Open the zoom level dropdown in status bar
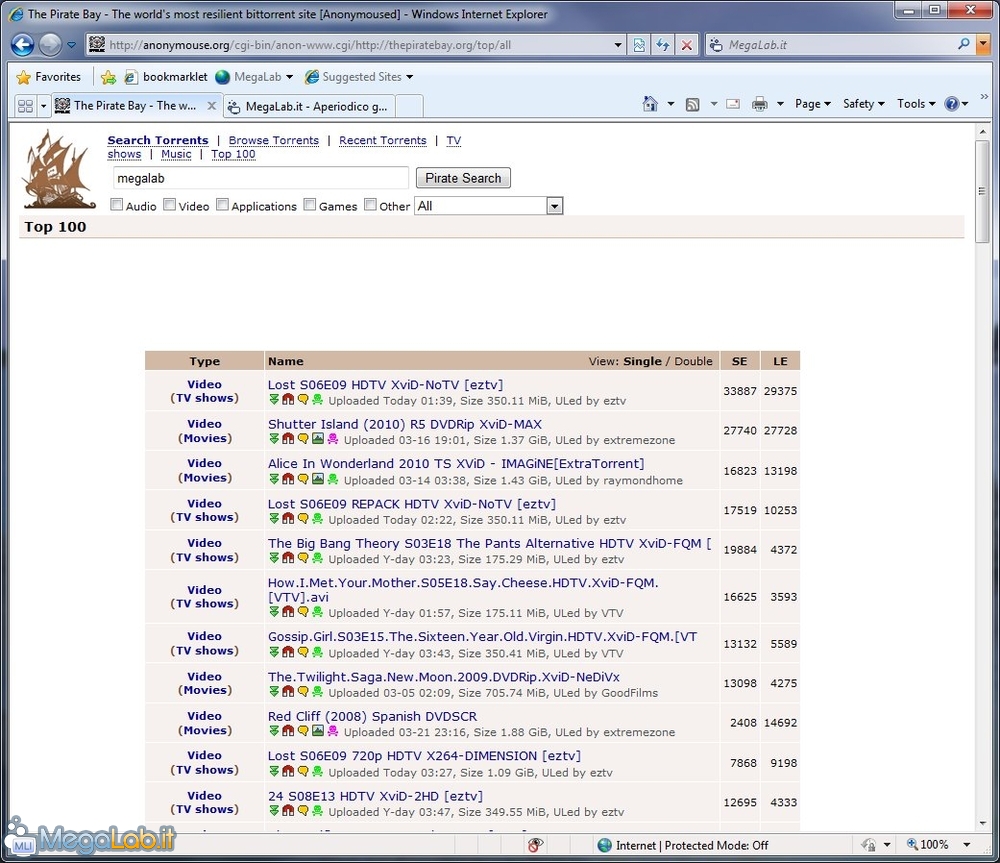This screenshot has height=863, width=1000. 967,845
